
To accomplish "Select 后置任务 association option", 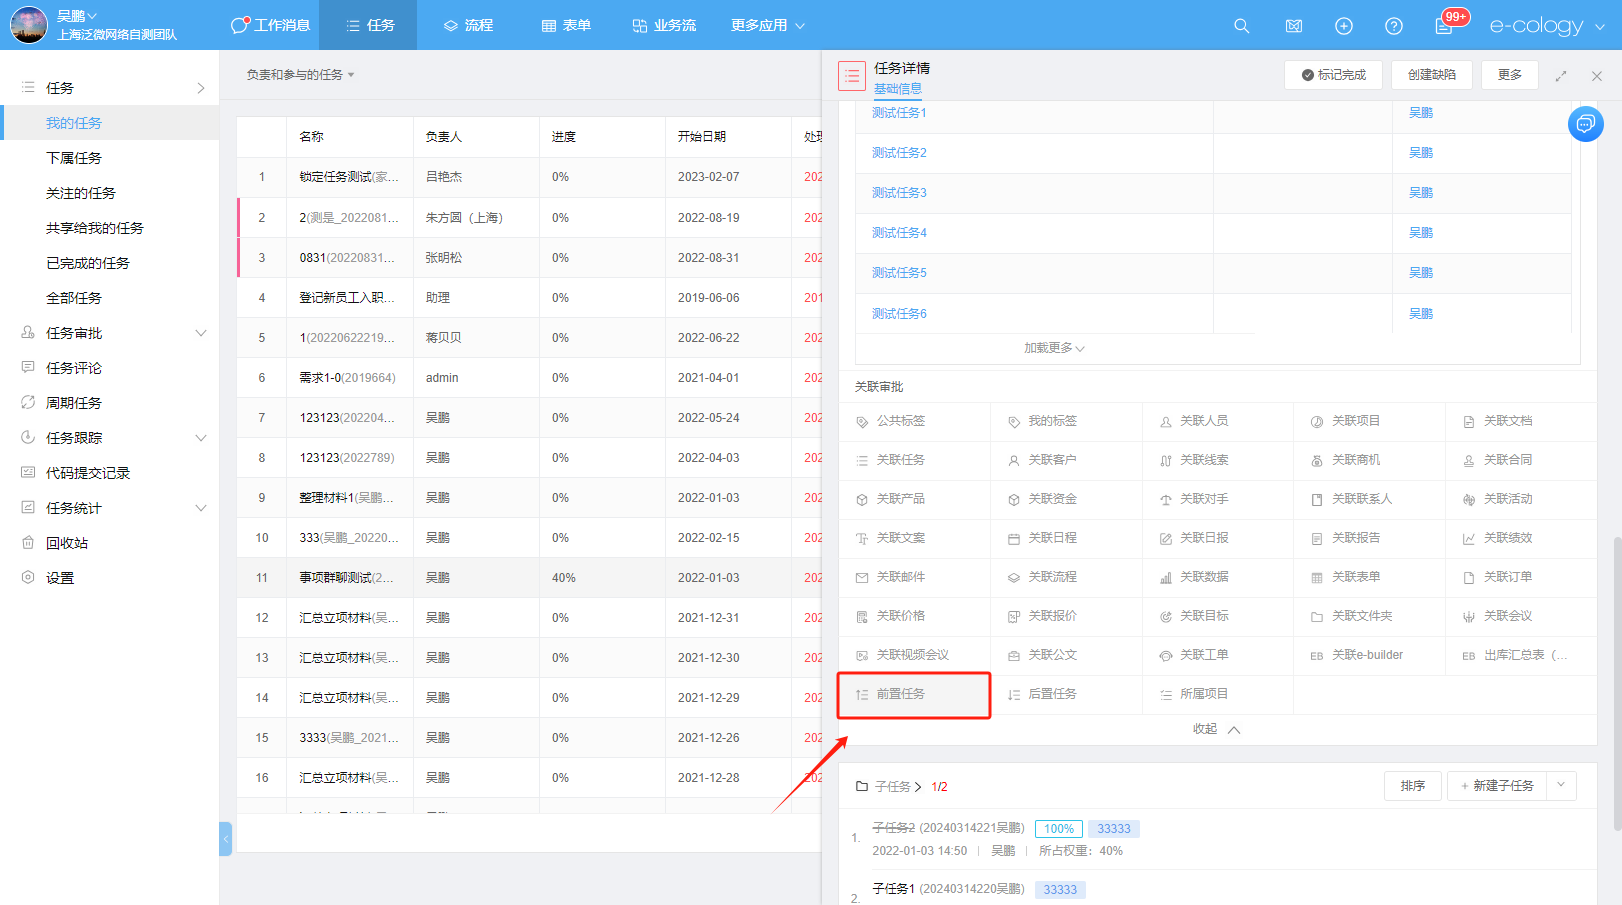I will coord(1066,694).
